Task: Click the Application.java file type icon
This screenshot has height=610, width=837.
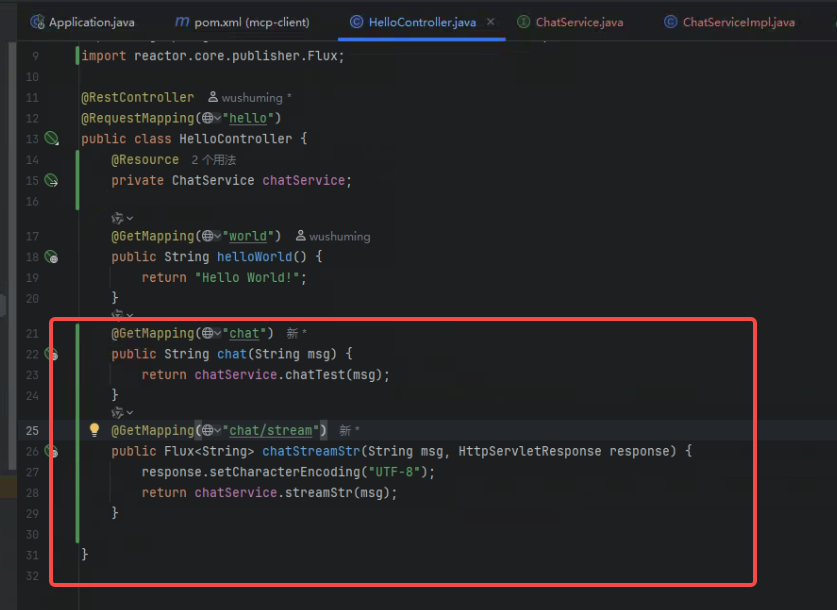Action: pos(37,22)
